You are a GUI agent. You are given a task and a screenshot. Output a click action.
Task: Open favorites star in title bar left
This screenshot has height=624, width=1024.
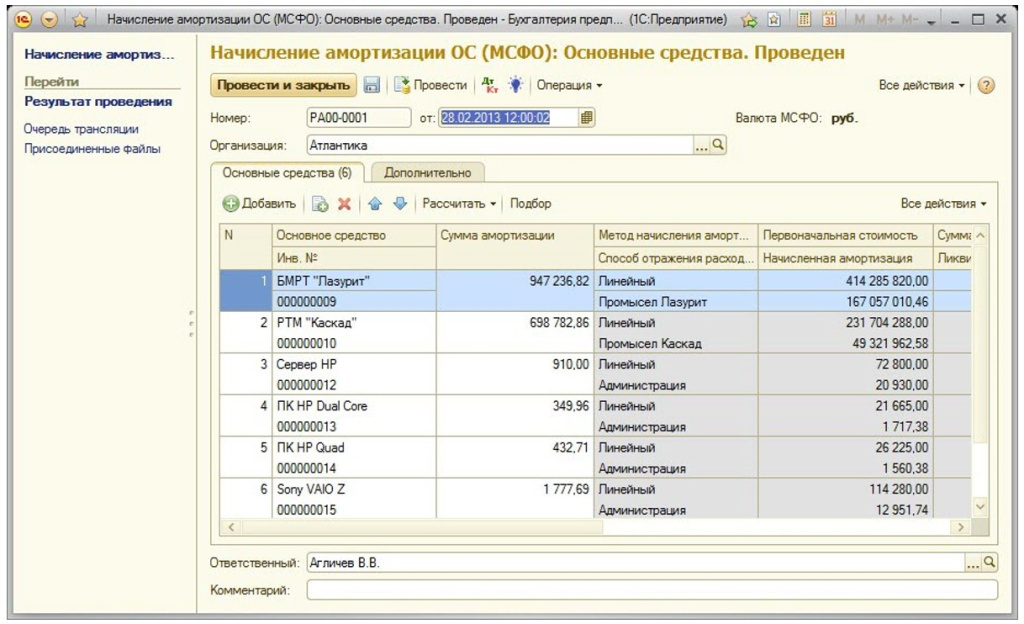point(80,20)
